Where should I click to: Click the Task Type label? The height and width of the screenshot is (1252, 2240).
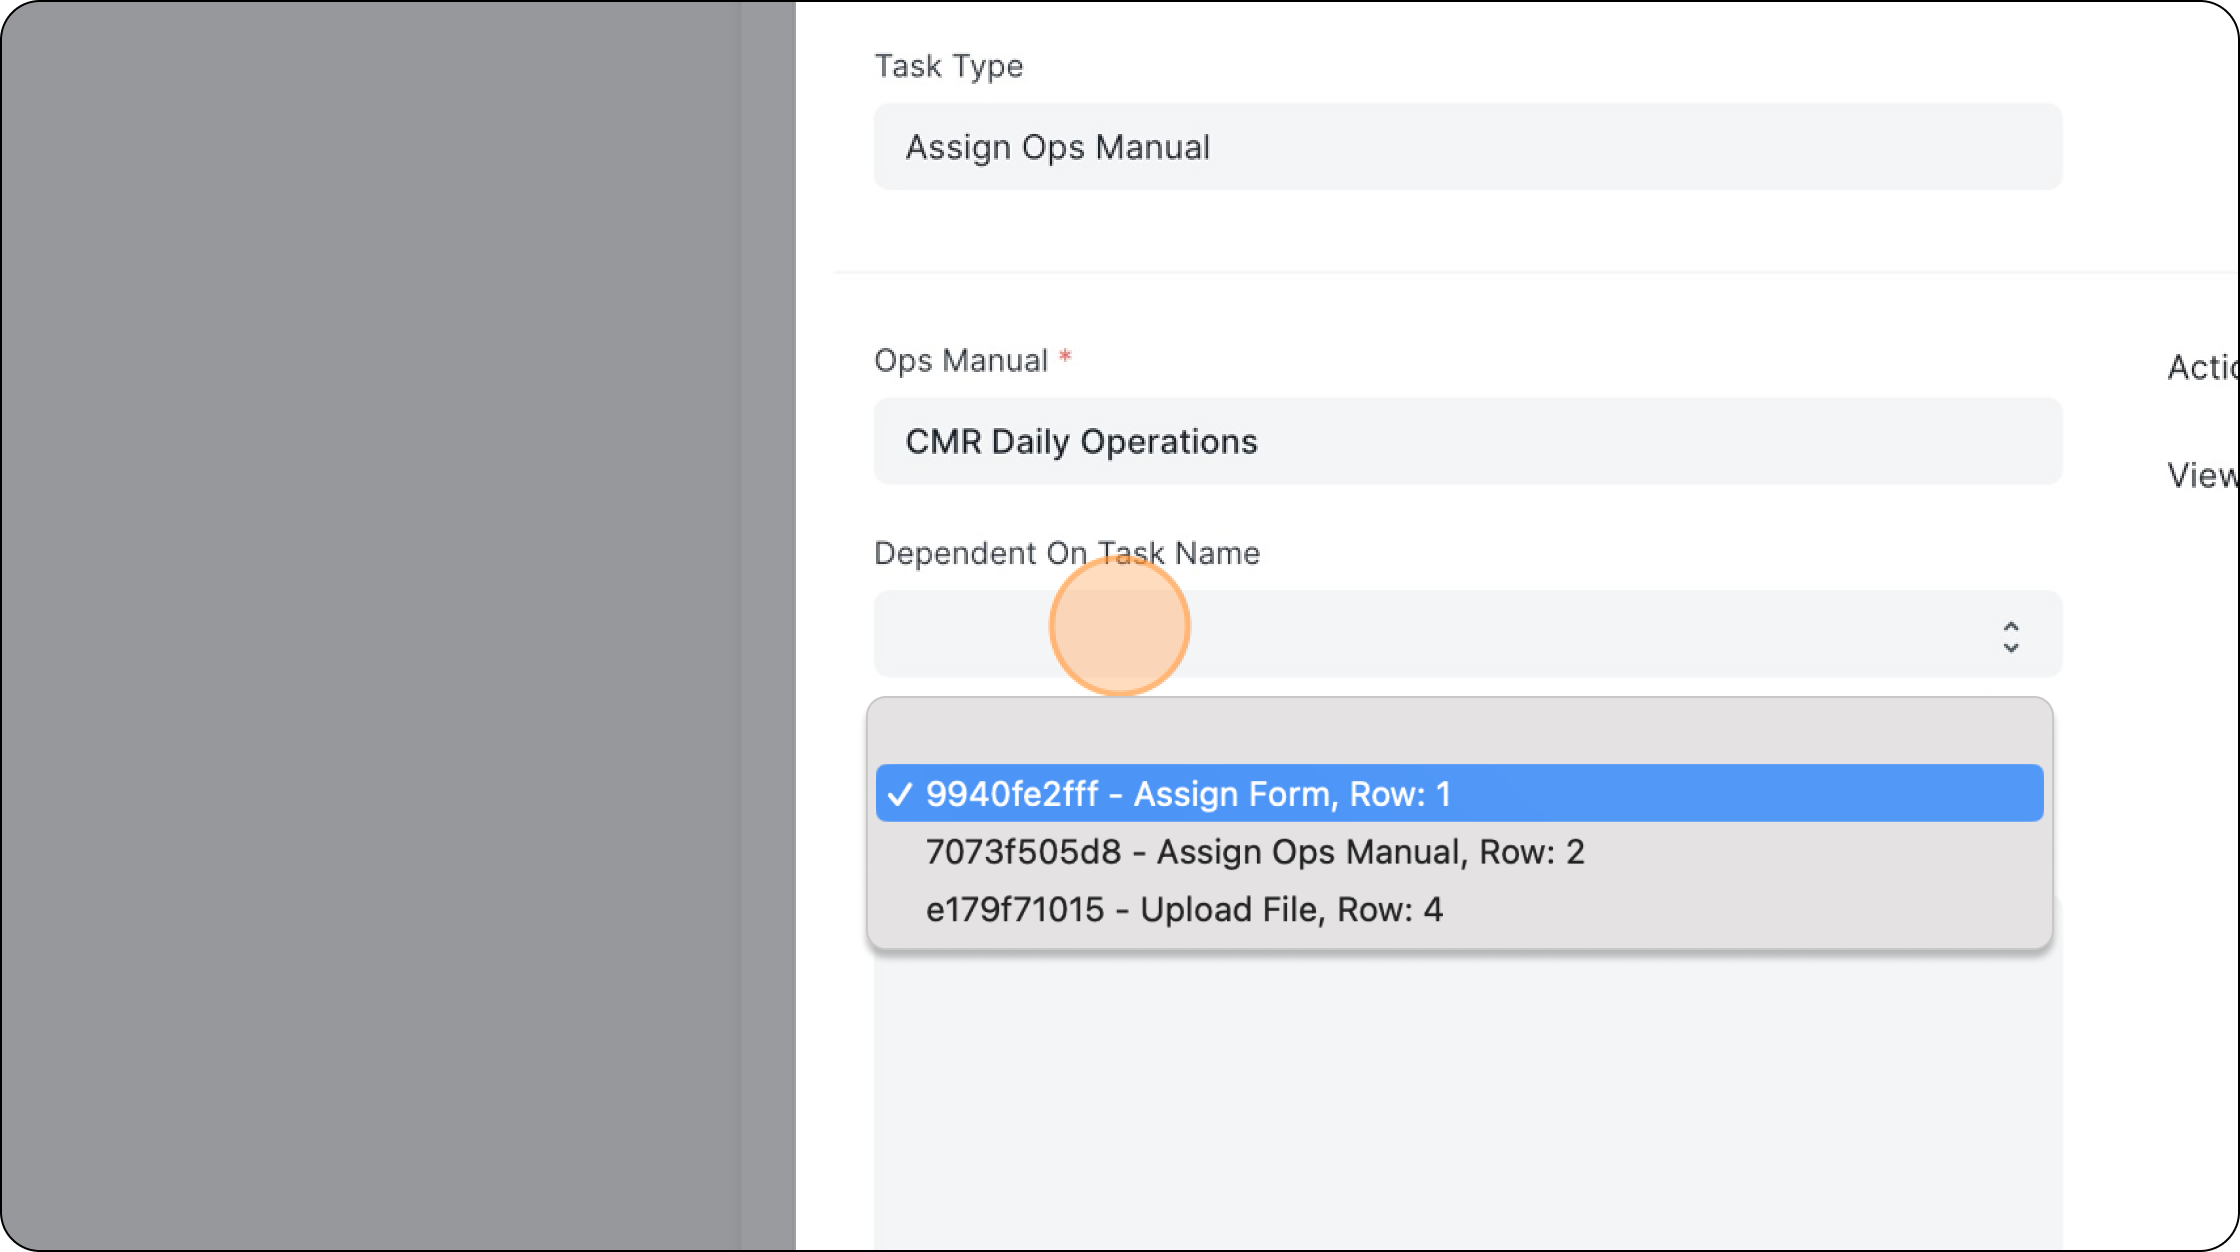[948, 66]
